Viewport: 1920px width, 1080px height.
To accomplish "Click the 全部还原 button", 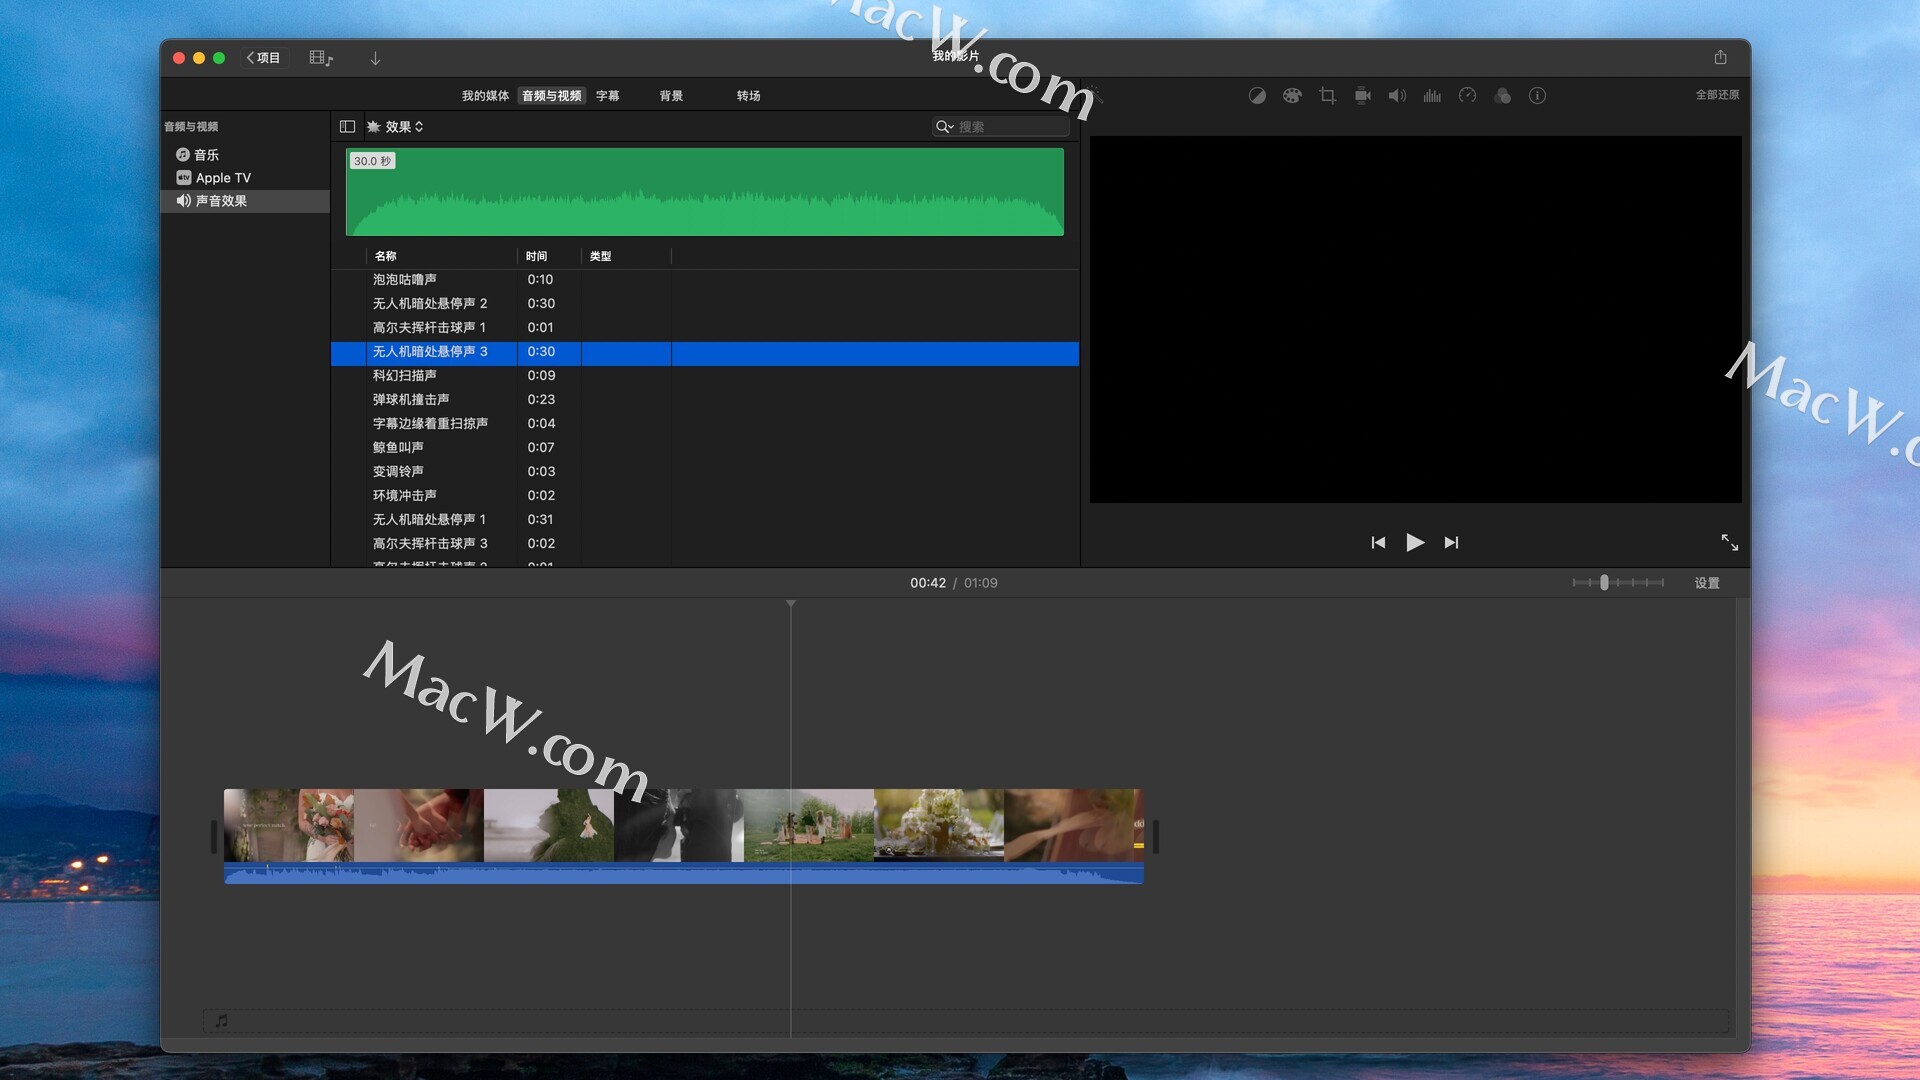I will pos(1716,95).
